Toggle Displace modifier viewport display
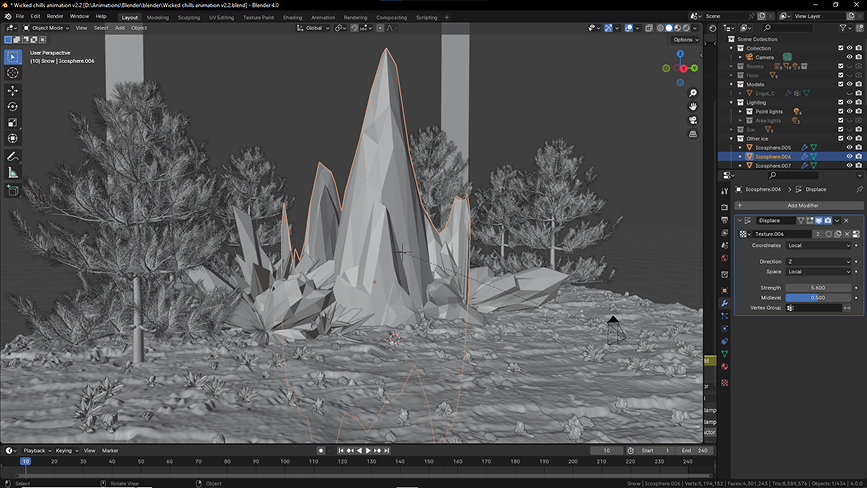 [817, 220]
